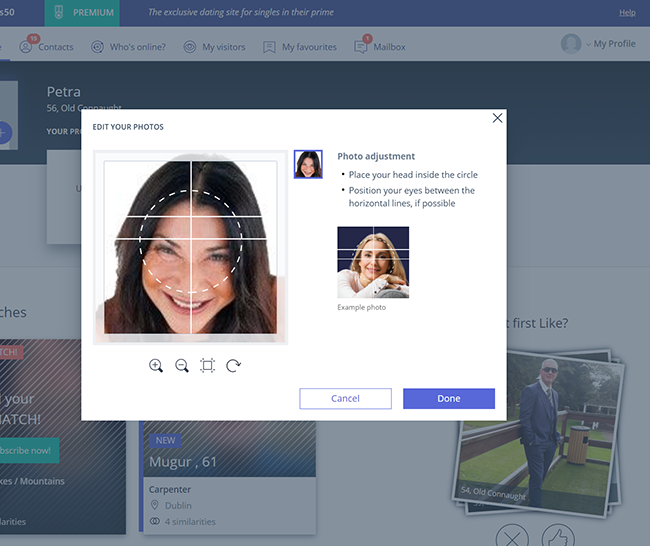Click the Photo adjustment heading

point(376,156)
